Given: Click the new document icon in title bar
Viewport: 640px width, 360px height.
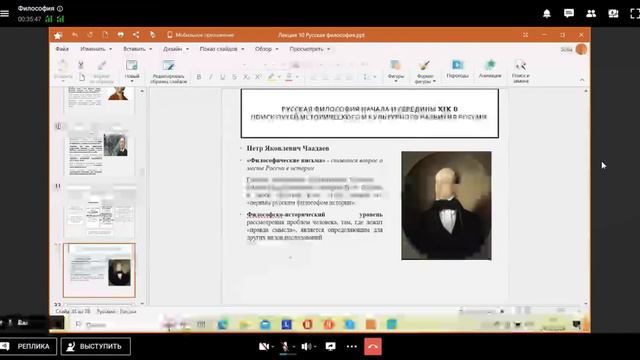Looking at the screenshot, I should 105,35.
